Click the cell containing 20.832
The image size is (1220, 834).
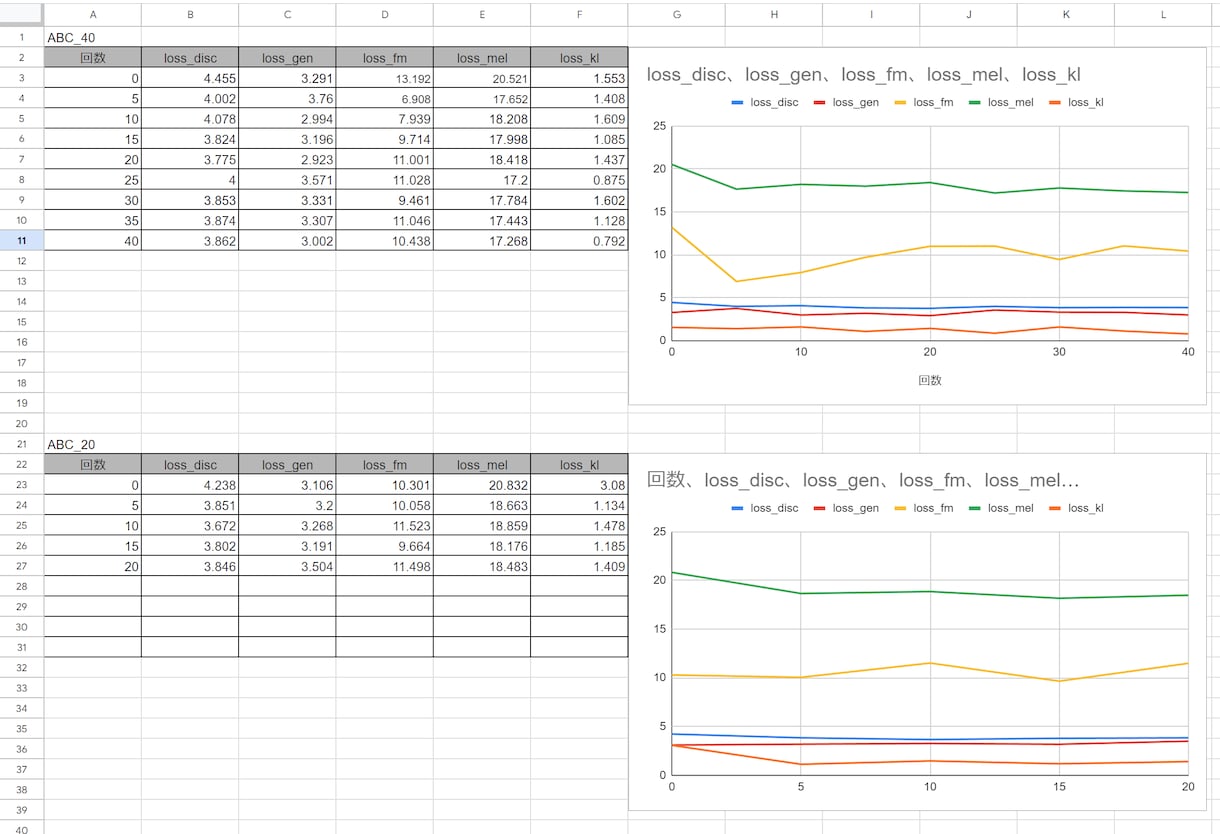click(482, 485)
